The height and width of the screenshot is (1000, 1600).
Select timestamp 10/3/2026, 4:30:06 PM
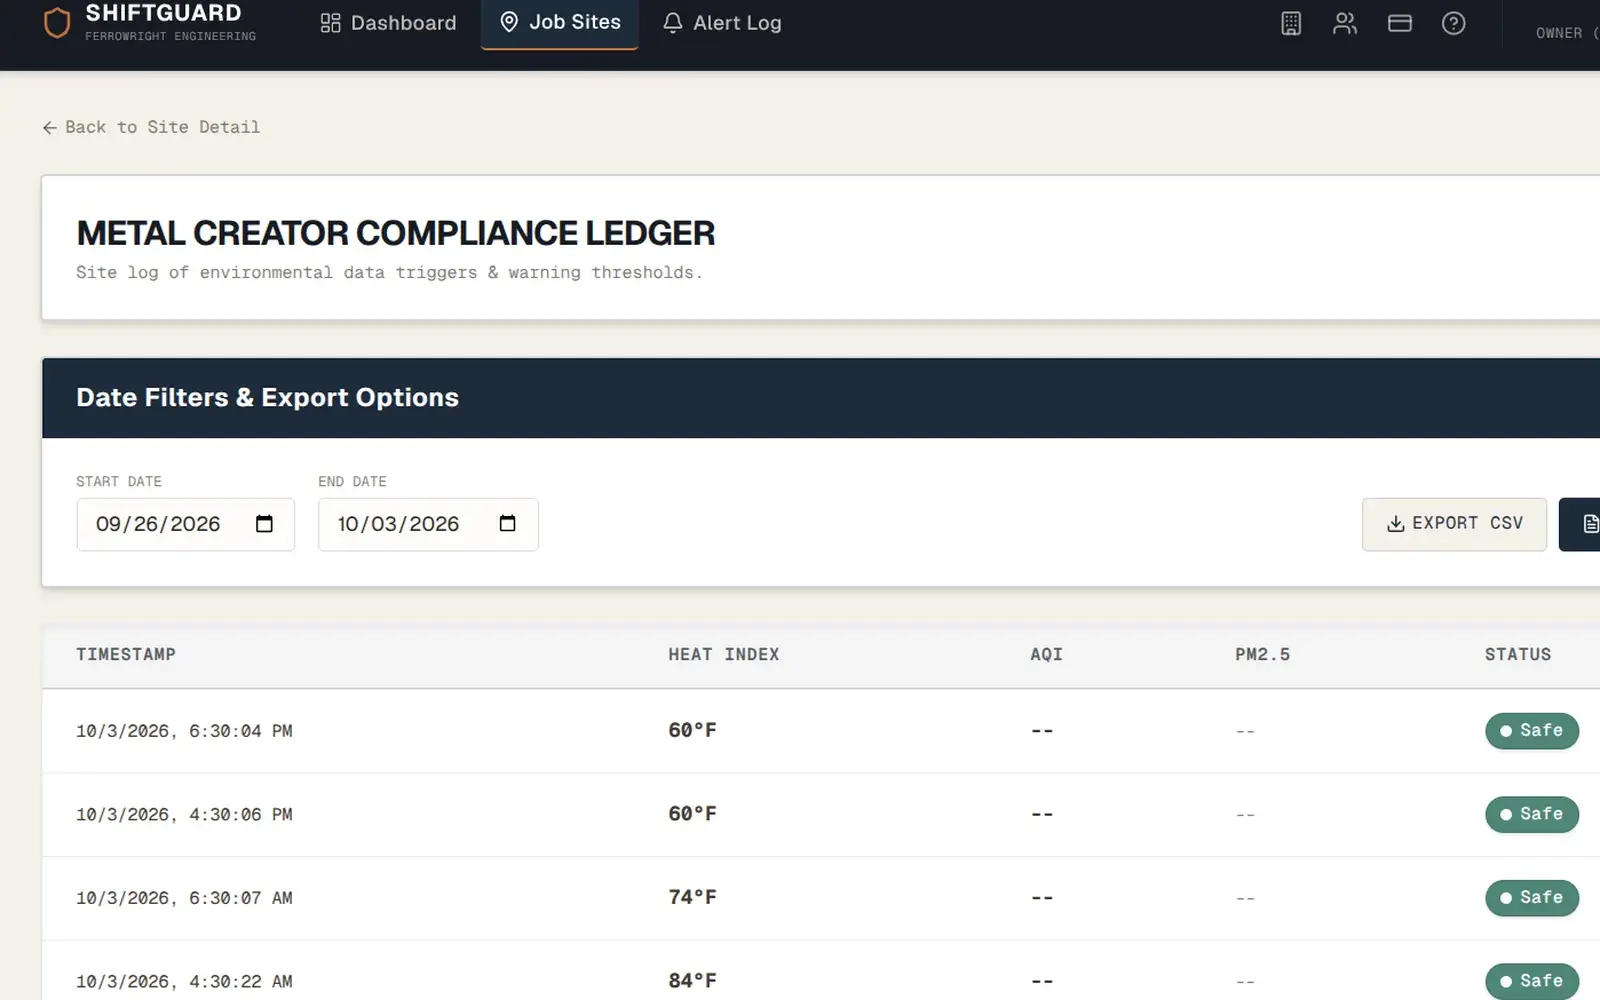click(x=184, y=815)
